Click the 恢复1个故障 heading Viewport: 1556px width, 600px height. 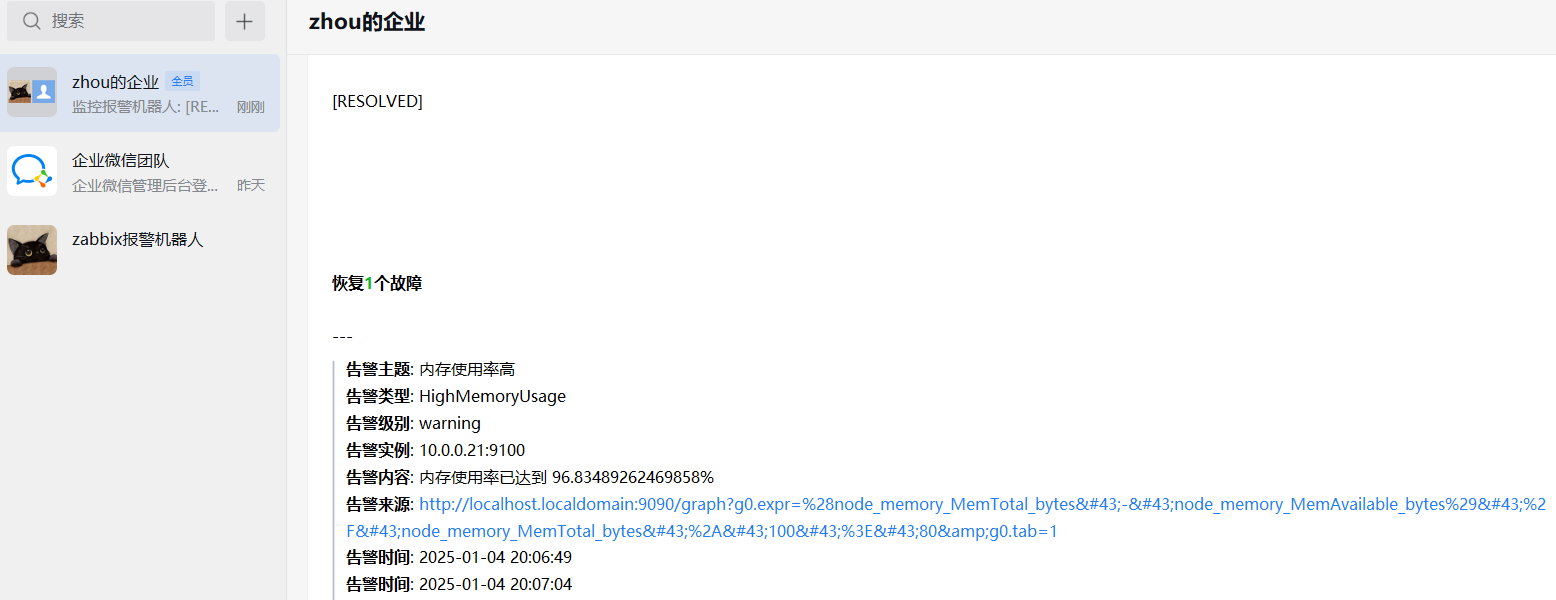pyautogui.click(x=377, y=284)
